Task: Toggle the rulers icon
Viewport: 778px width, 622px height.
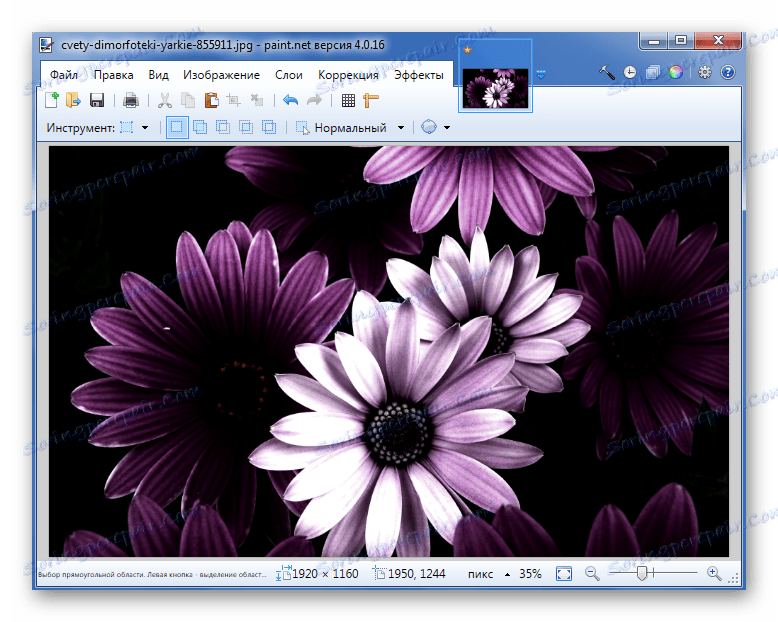Action: coord(371,100)
